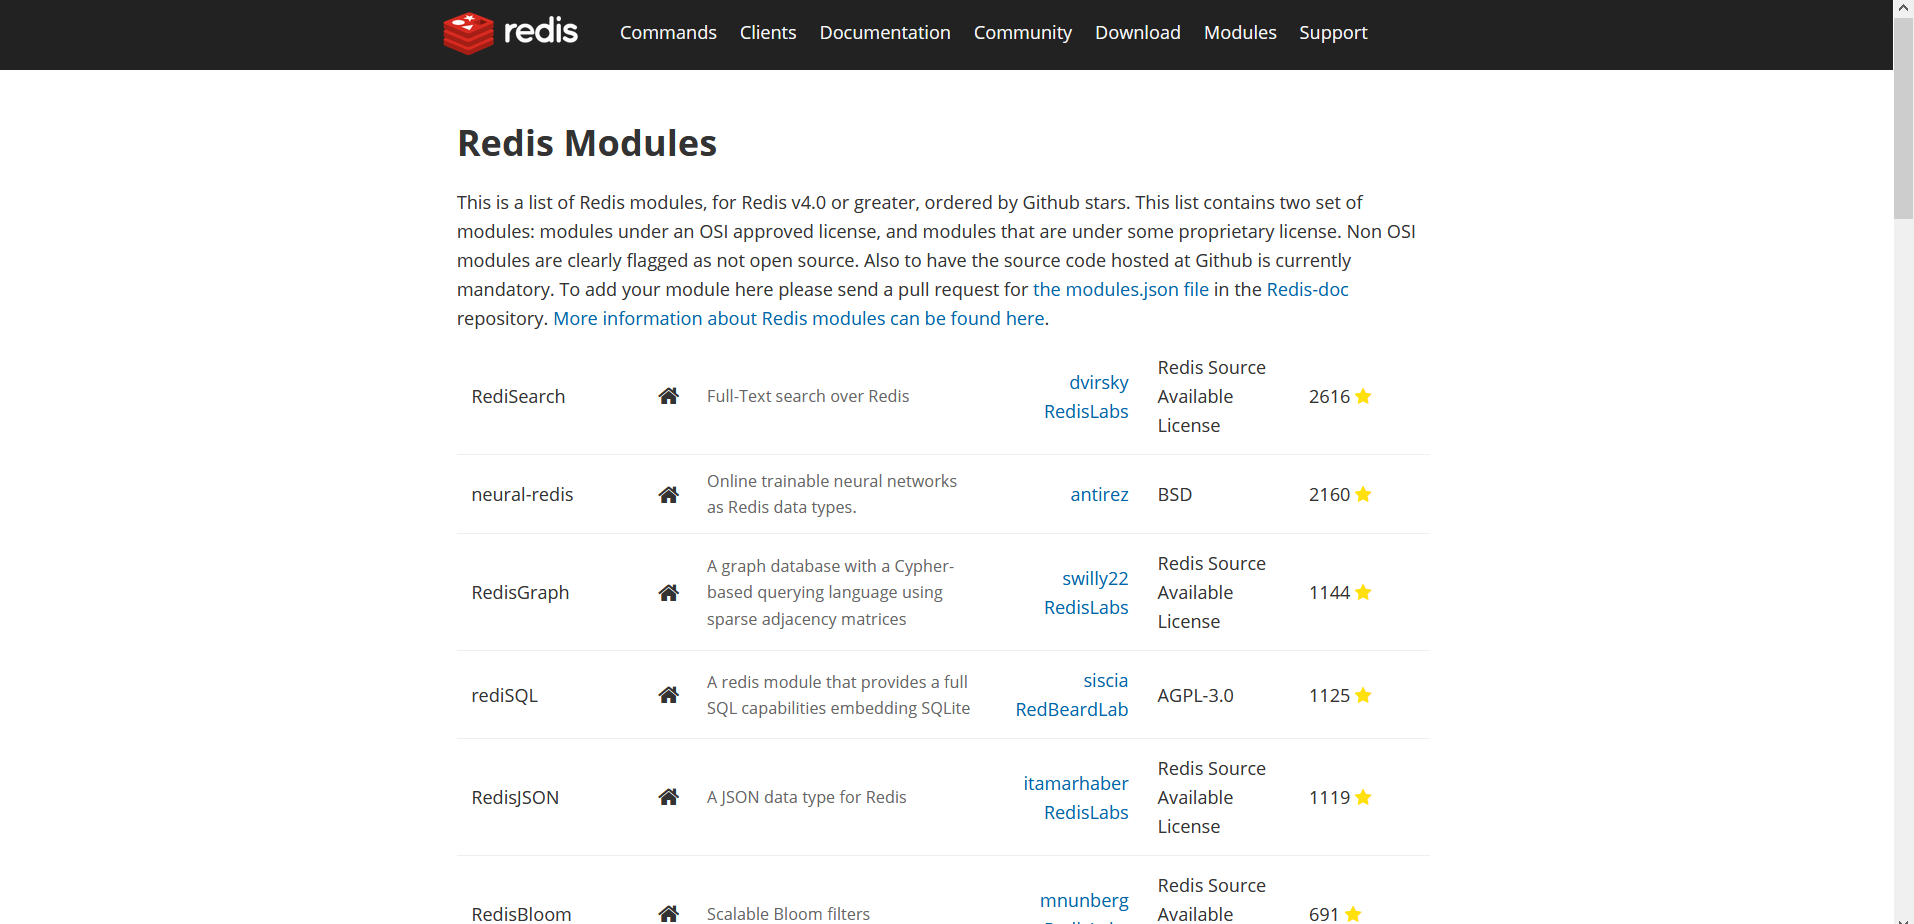This screenshot has height=924, width=1914.
Task: Click the RediSearch star icon
Action: point(1363,396)
